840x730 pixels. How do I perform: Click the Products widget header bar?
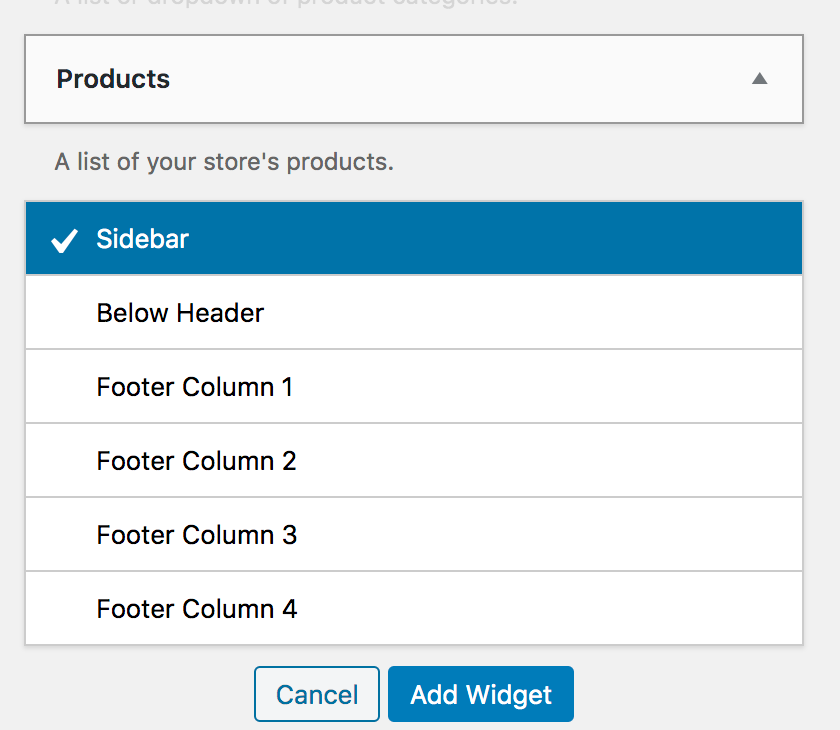[x=413, y=79]
